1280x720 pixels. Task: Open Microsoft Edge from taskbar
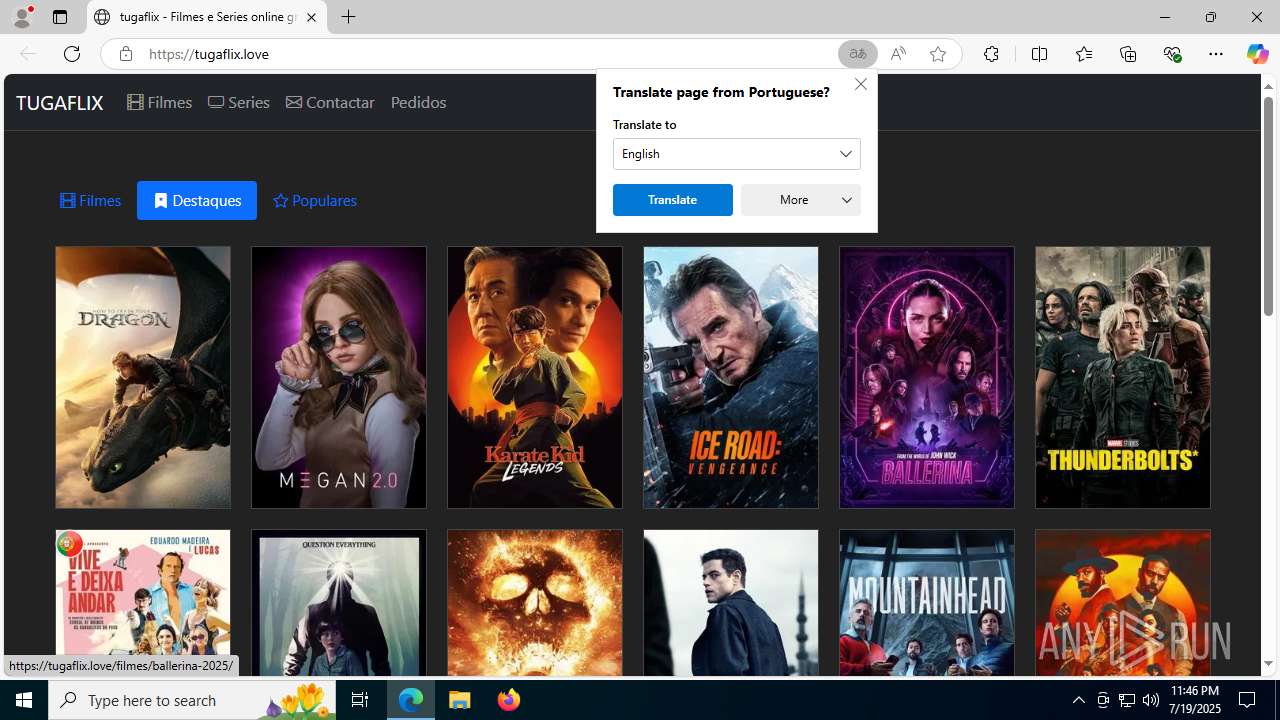[x=411, y=700]
